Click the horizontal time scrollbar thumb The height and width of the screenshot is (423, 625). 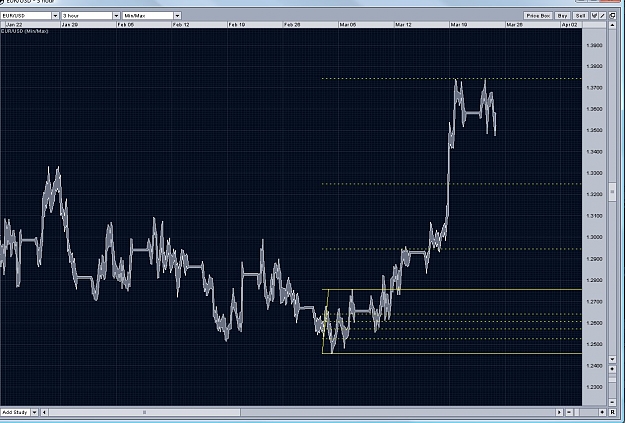click(x=145, y=412)
